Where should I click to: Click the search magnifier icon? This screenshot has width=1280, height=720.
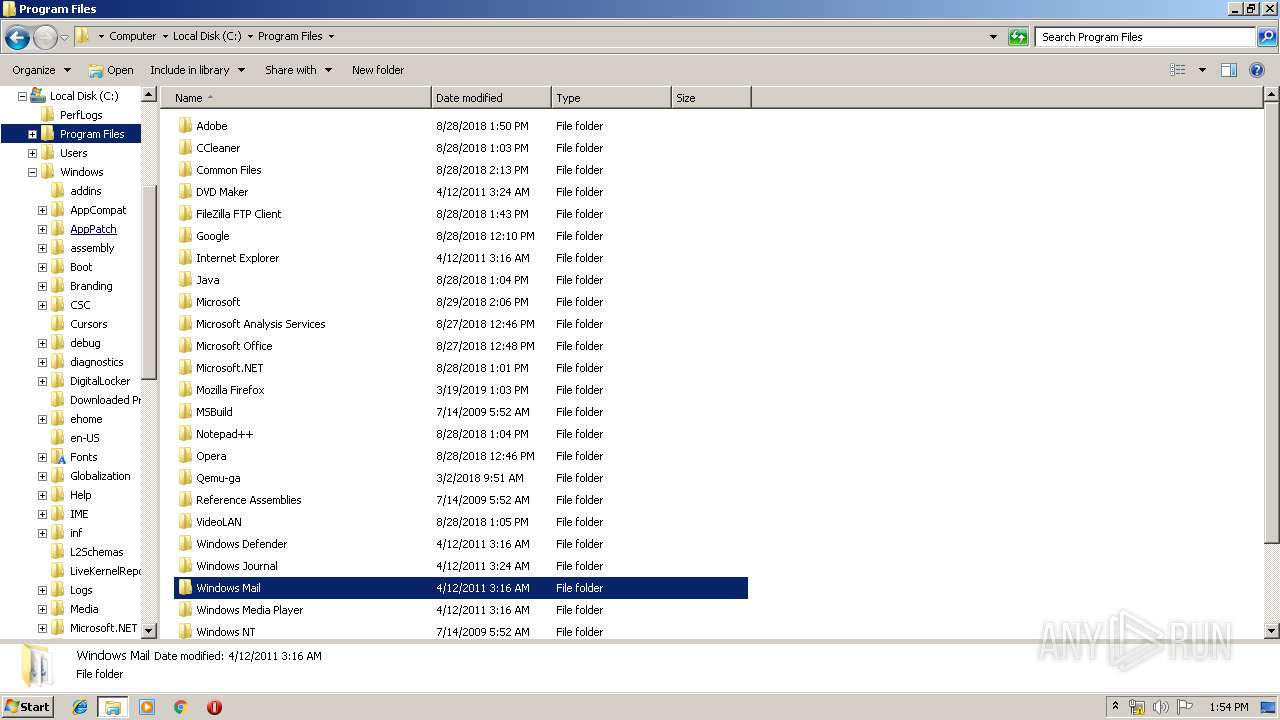point(1266,37)
